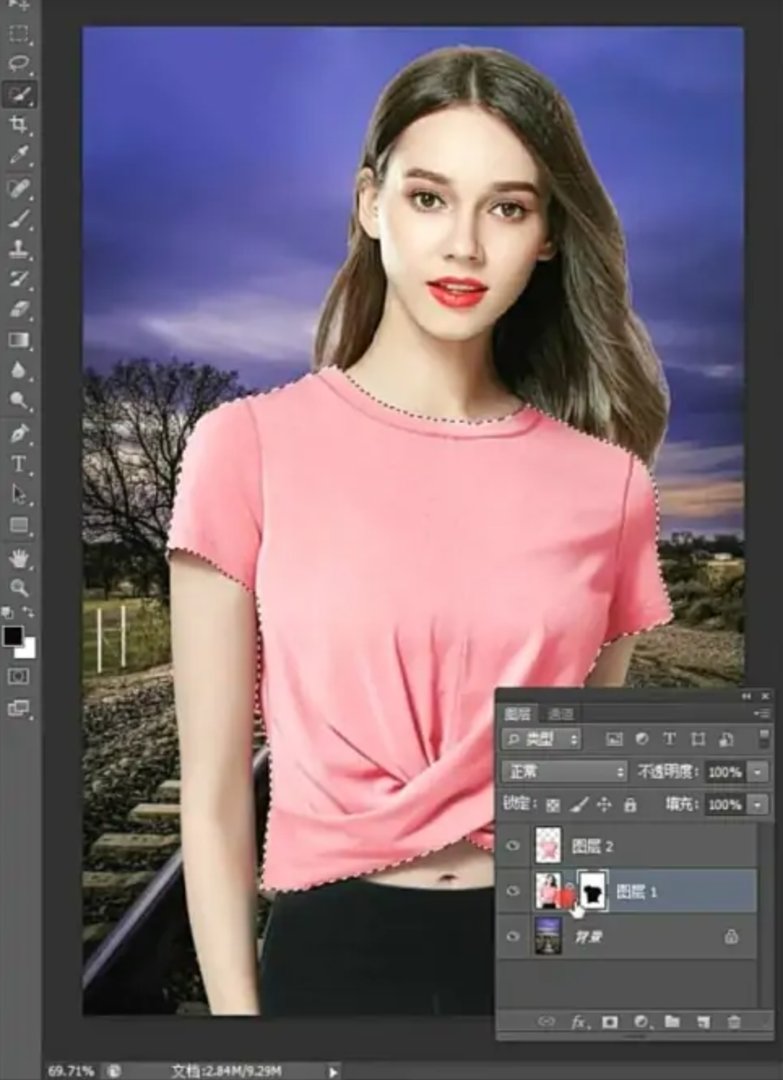Select the Hand tool
This screenshot has height=1080, width=783.
[x=18, y=557]
